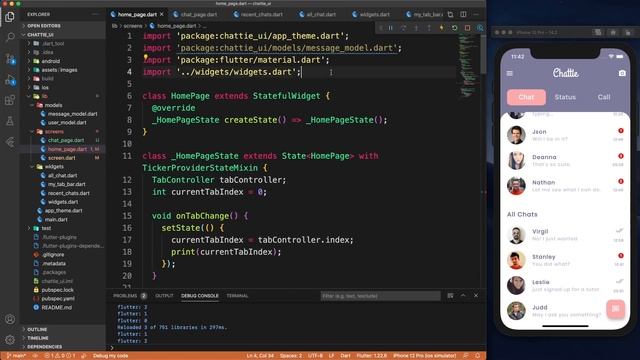Image resolution: width=640 pixels, height=360 pixels.
Task: Switch to the recent_chats.dart tab
Action: point(261,14)
